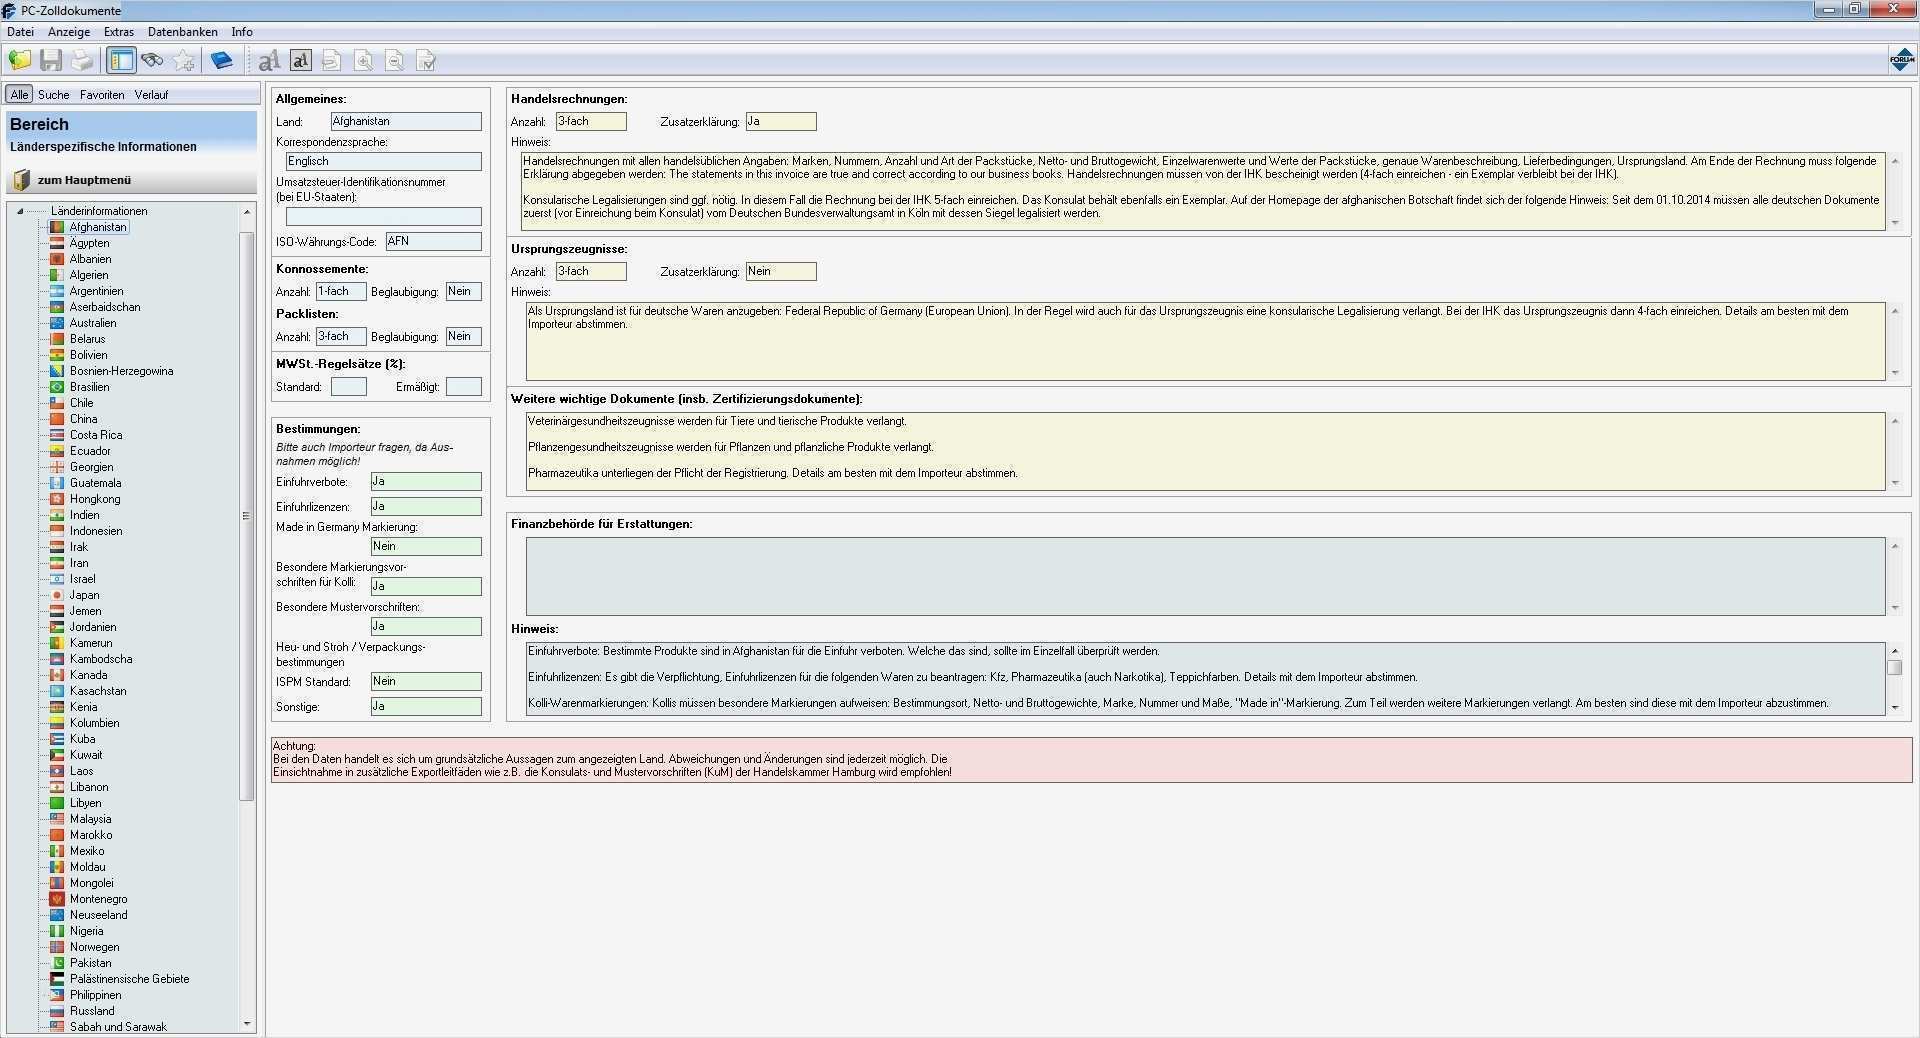Click the Japan flag icon
Viewport: 1920px width, 1038px height.
pos(58,595)
